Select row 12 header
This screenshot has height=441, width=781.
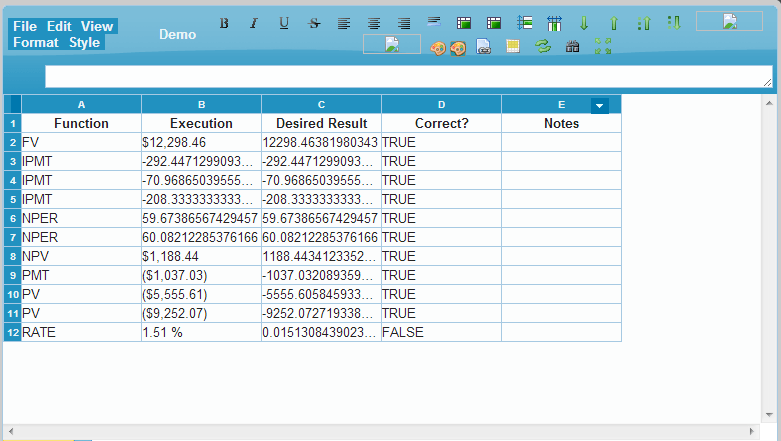tap(12, 332)
